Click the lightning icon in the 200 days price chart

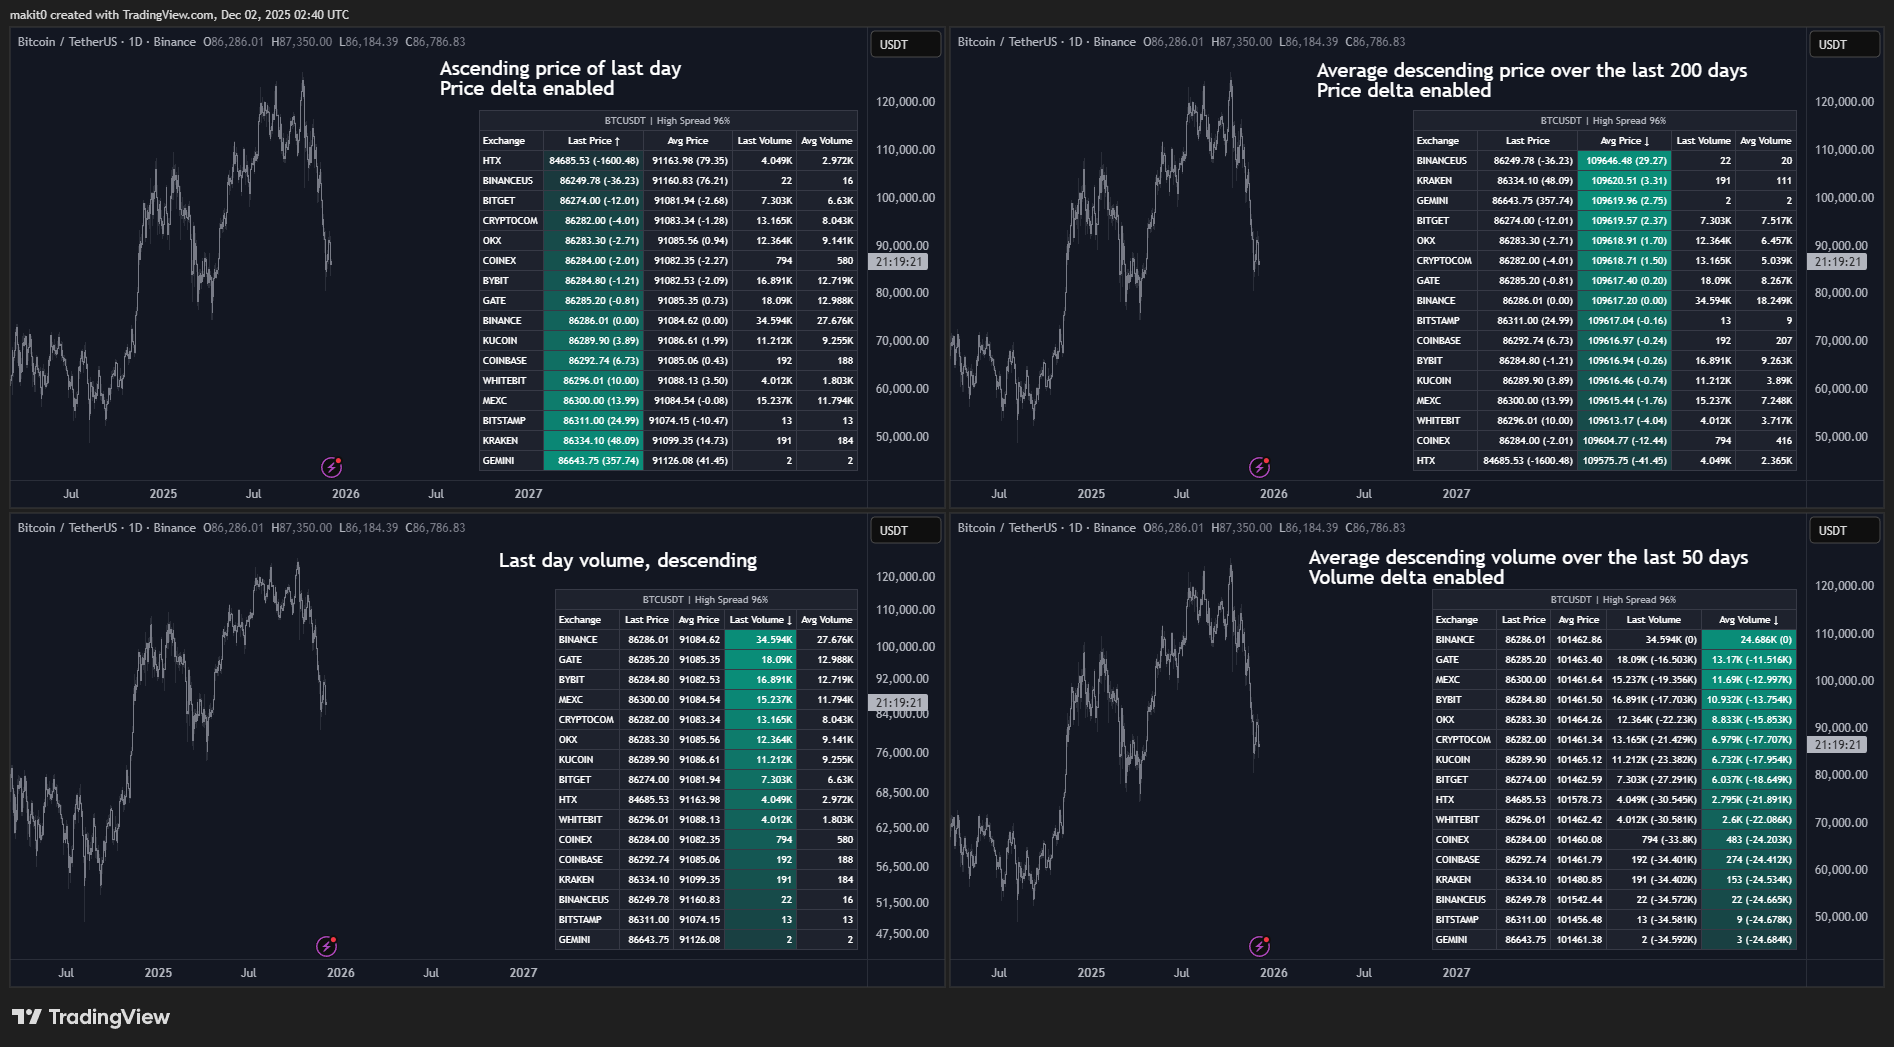pyautogui.click(x=1260, y=466)
